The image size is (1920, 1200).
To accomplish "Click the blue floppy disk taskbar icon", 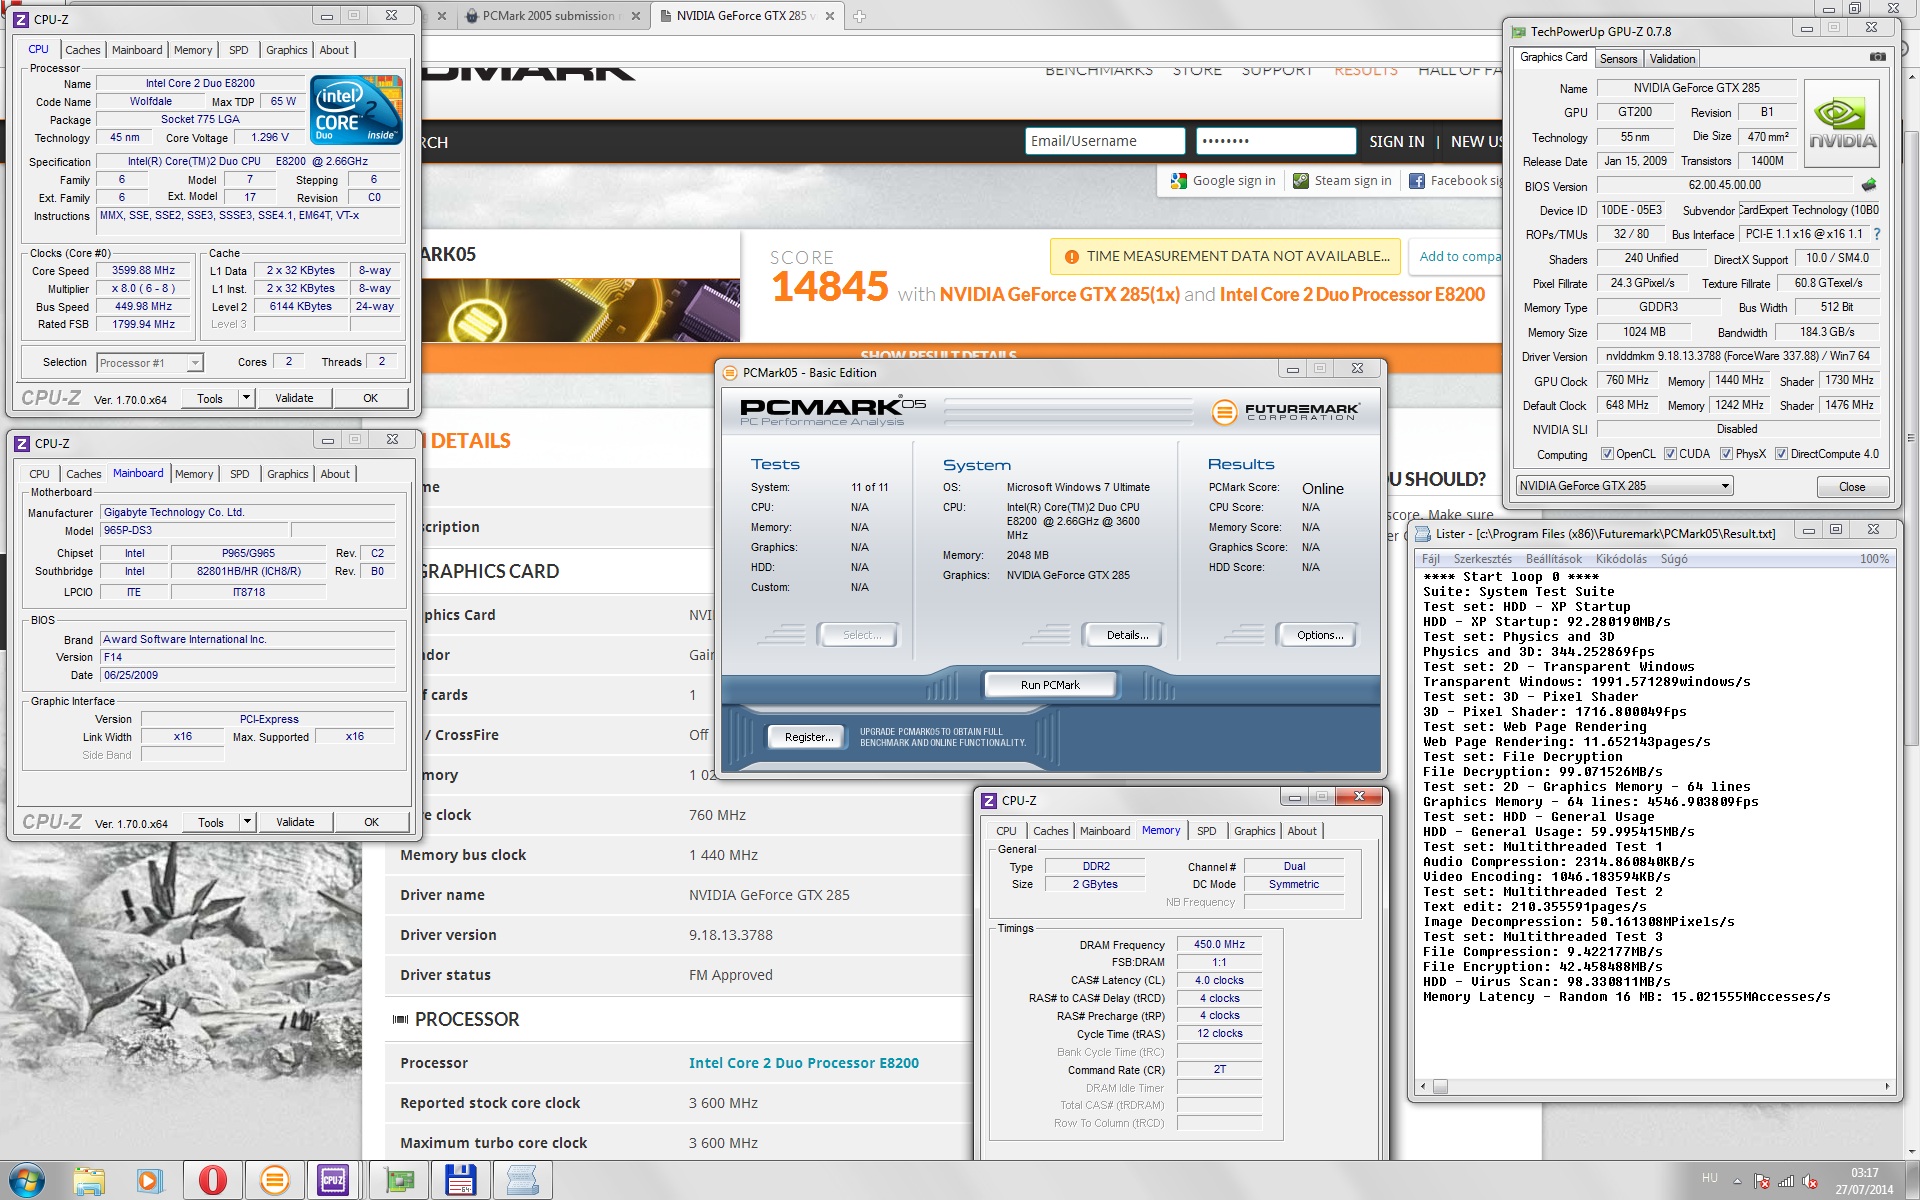I will tap(460, 1181).
